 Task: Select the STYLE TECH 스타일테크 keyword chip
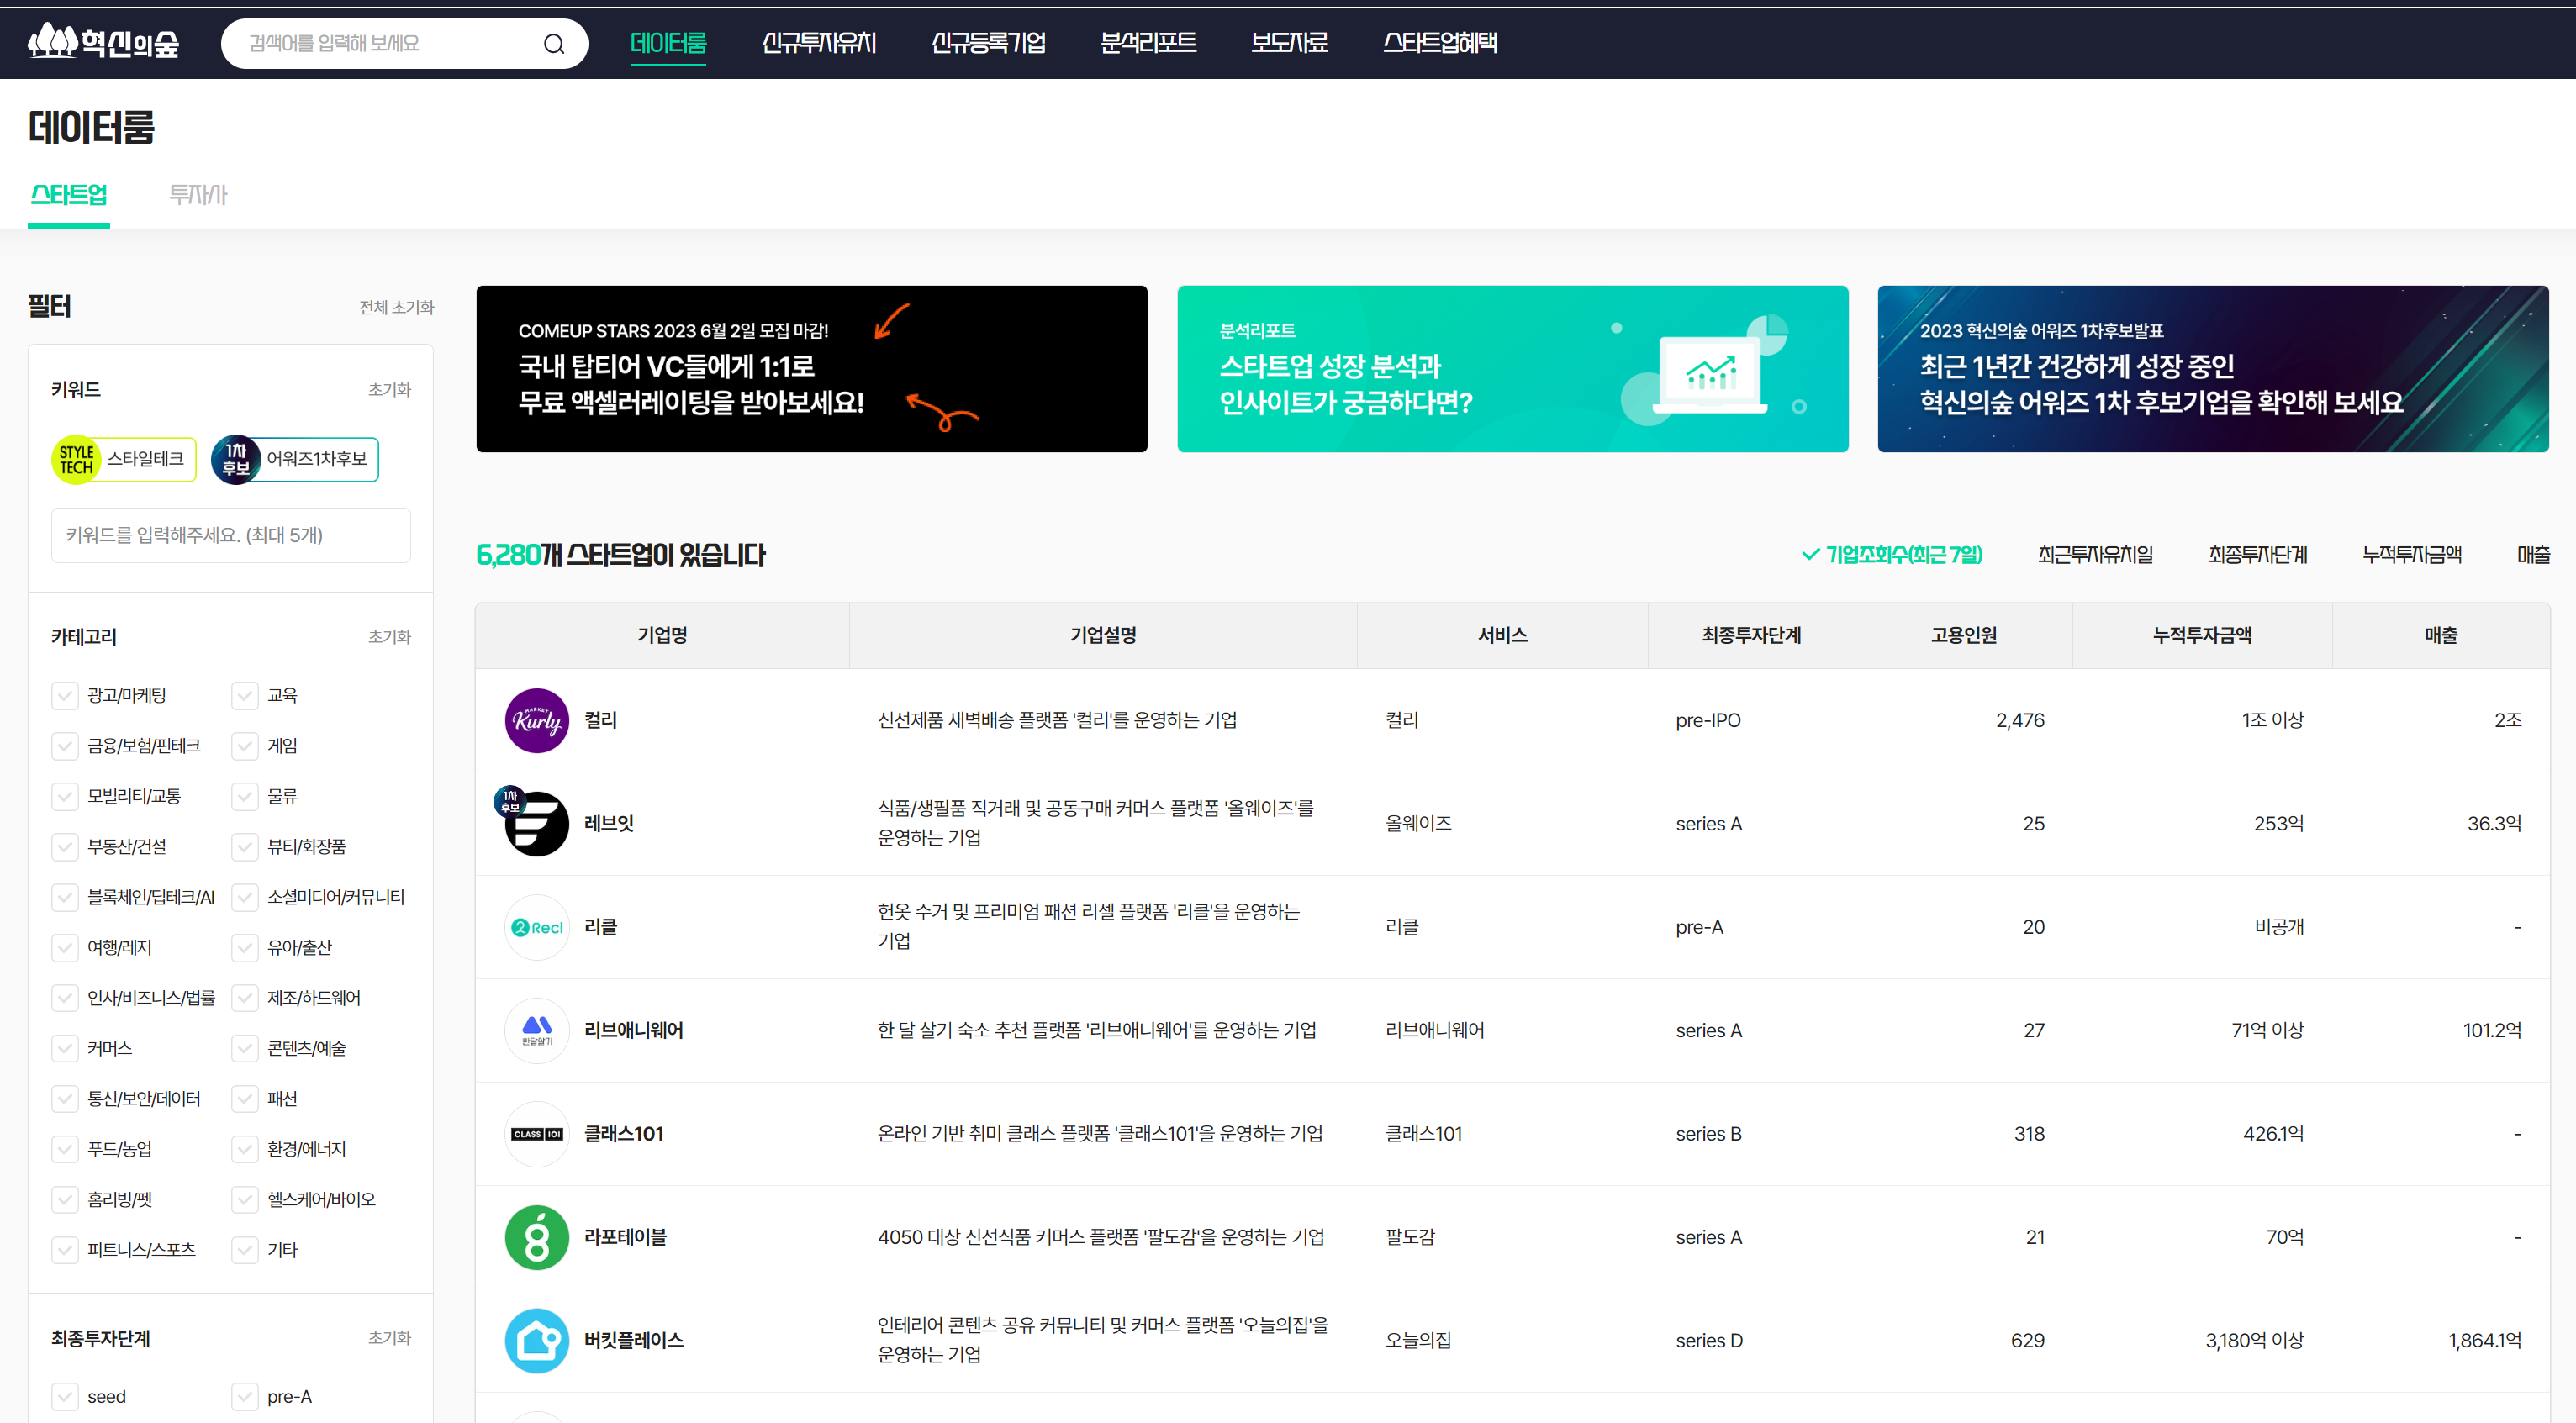tap(124, 459)
